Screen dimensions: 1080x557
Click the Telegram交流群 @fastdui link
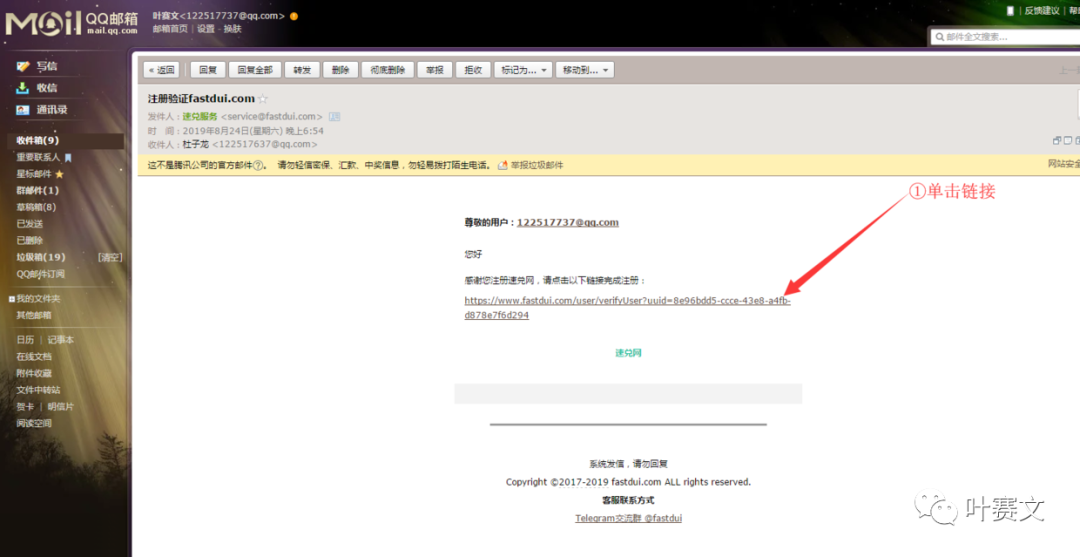pos(628,518)
